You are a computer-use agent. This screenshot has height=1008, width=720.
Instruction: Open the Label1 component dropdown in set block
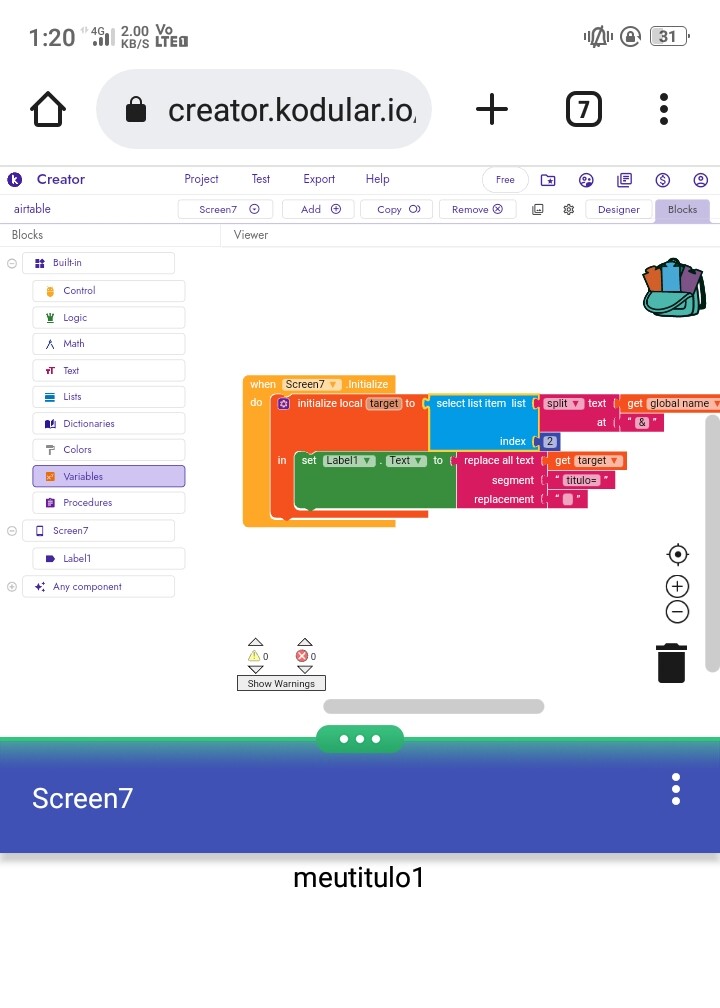pos(349,461)
